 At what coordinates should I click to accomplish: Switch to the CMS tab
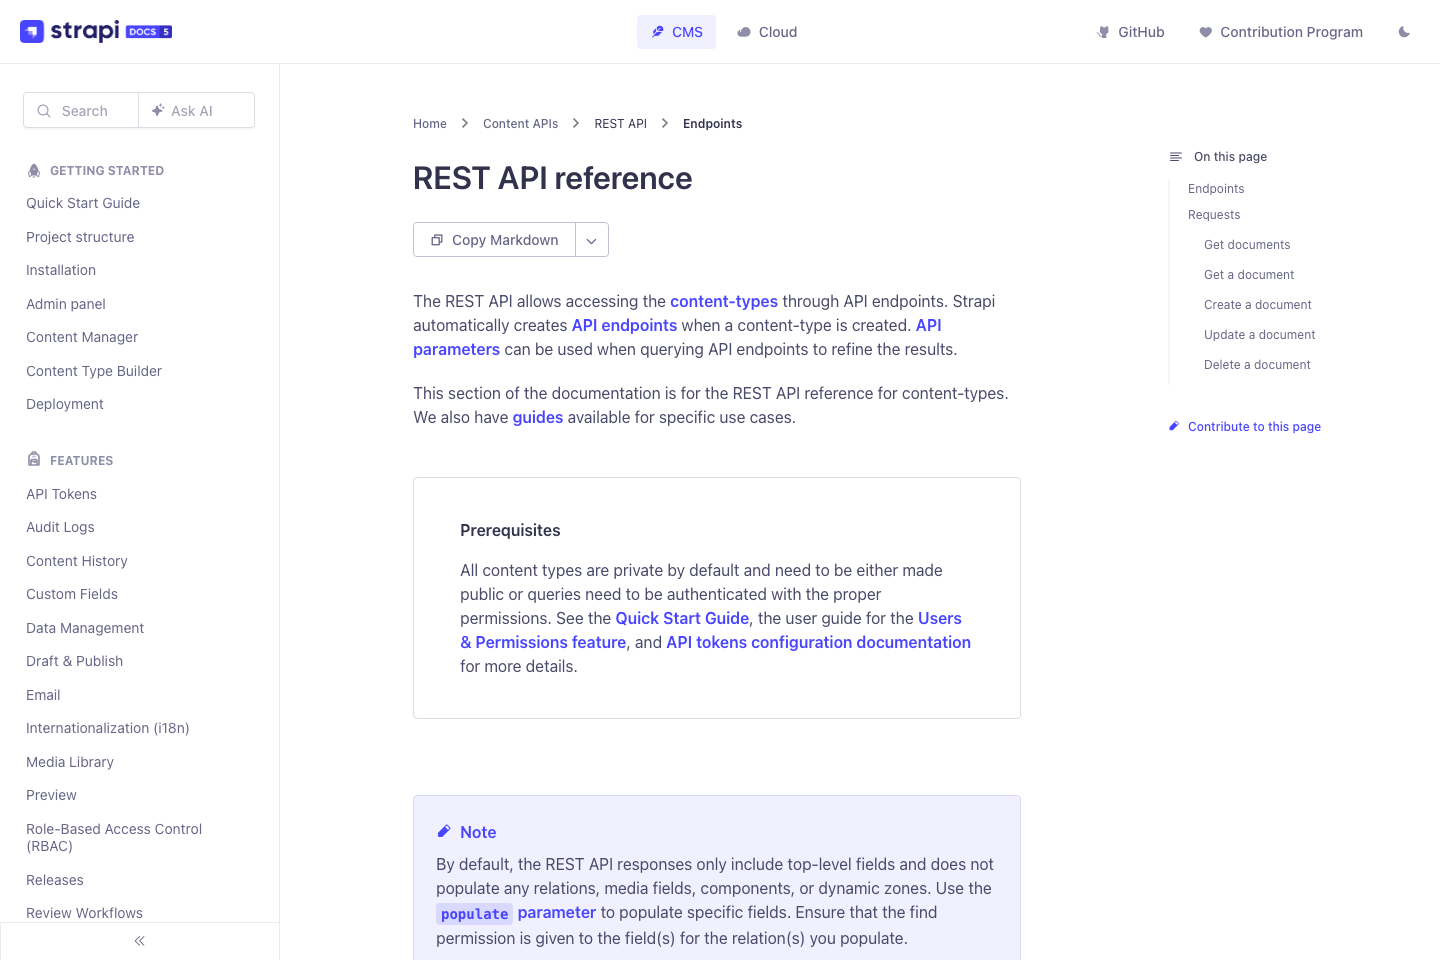[676, 31]
